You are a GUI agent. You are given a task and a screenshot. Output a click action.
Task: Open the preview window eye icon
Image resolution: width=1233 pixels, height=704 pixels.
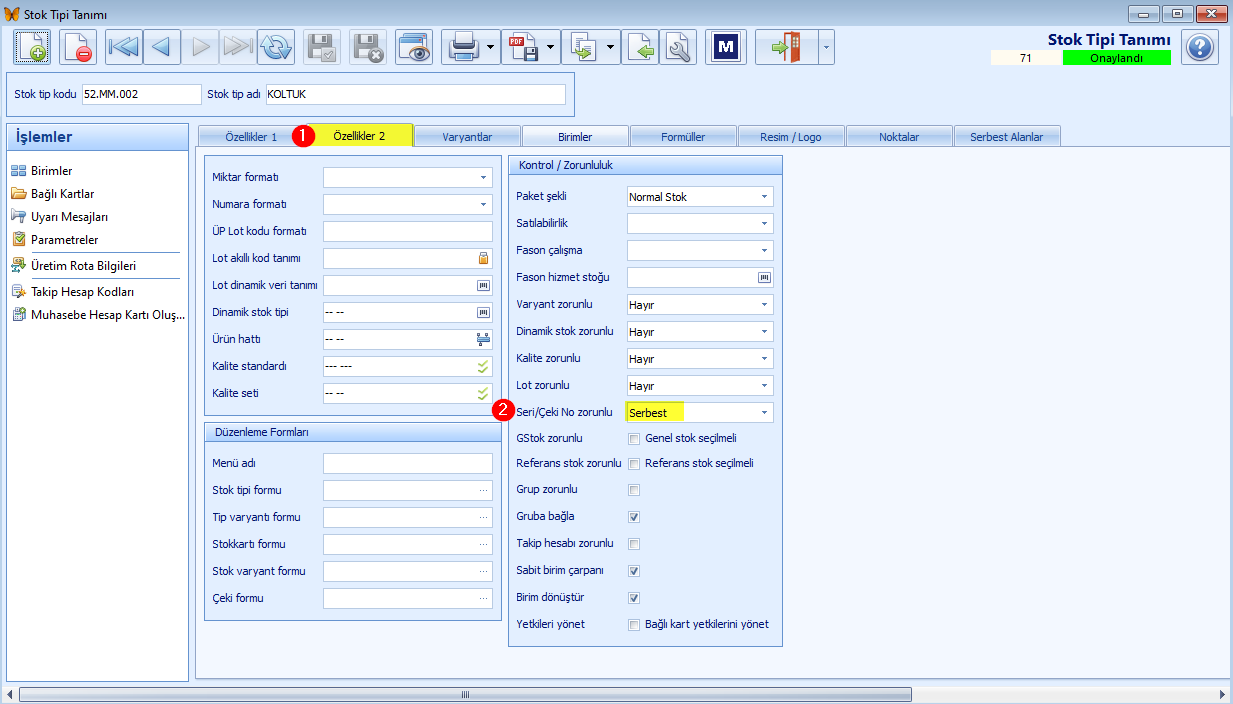coord(414,47)
